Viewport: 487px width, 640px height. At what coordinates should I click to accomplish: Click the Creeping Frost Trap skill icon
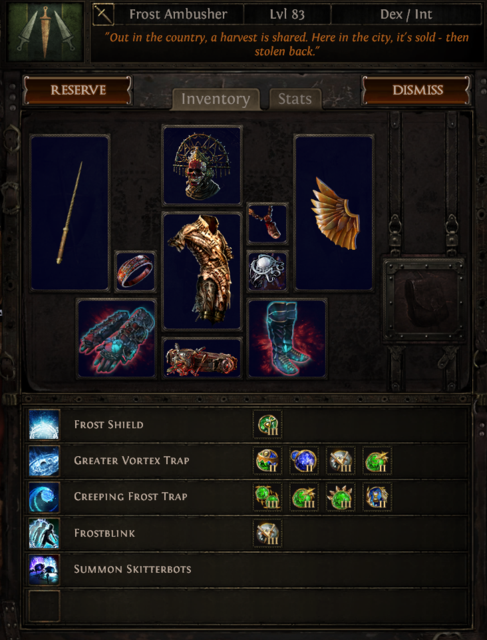(44, 497)
